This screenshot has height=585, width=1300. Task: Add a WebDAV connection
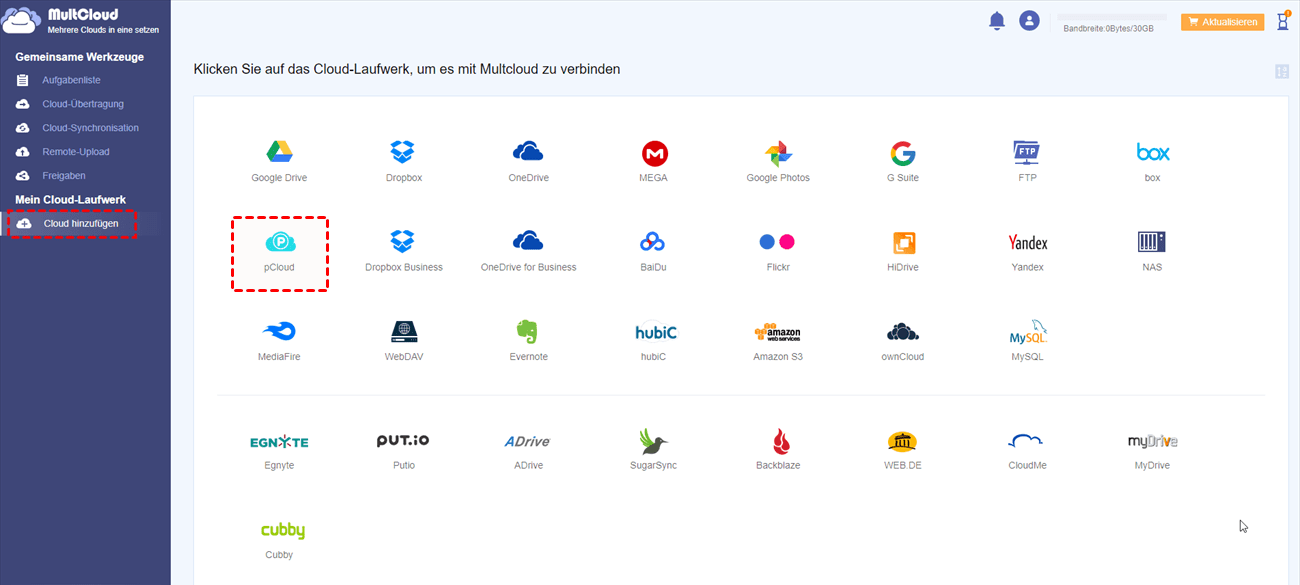pyautogui.click(x=403, y=331)
